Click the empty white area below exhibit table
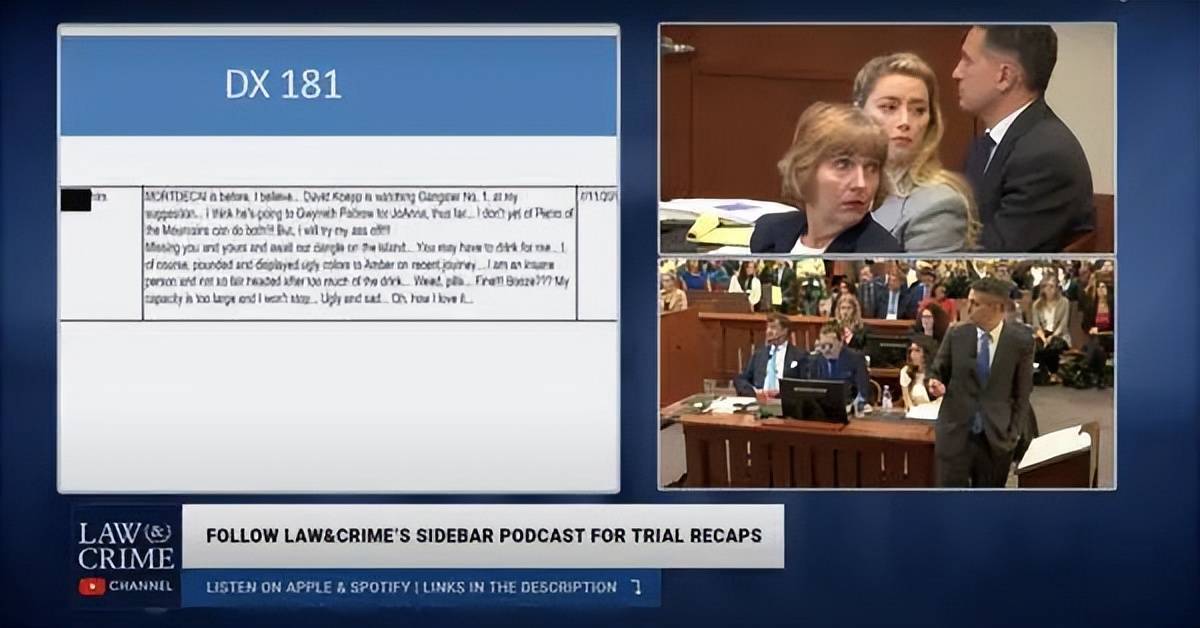The image size is (1200, 628). click(338, 405)
